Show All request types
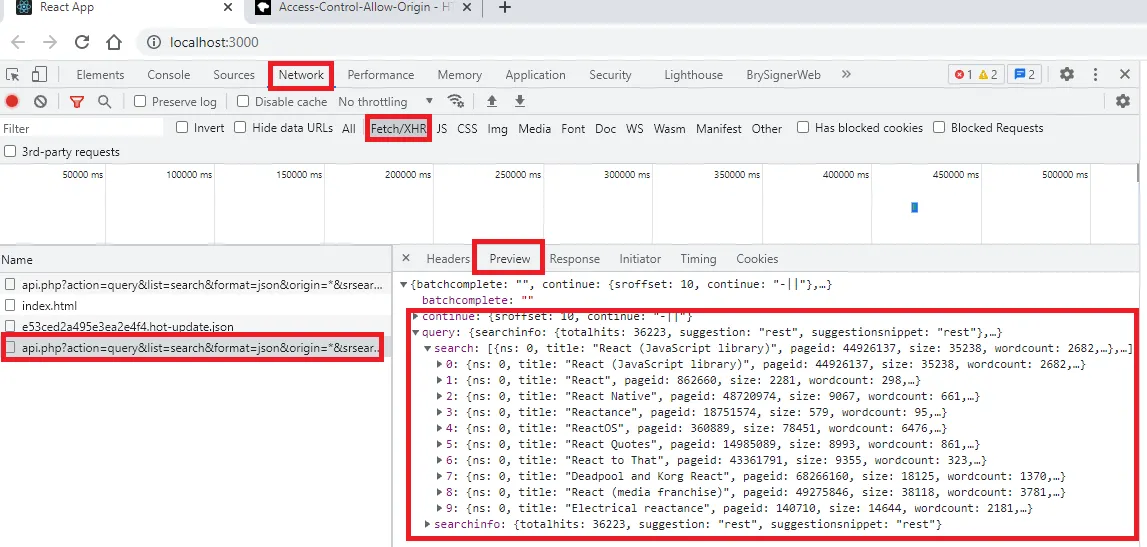Viewport: 1147px width, 547px height. click(x=348, y=128)
